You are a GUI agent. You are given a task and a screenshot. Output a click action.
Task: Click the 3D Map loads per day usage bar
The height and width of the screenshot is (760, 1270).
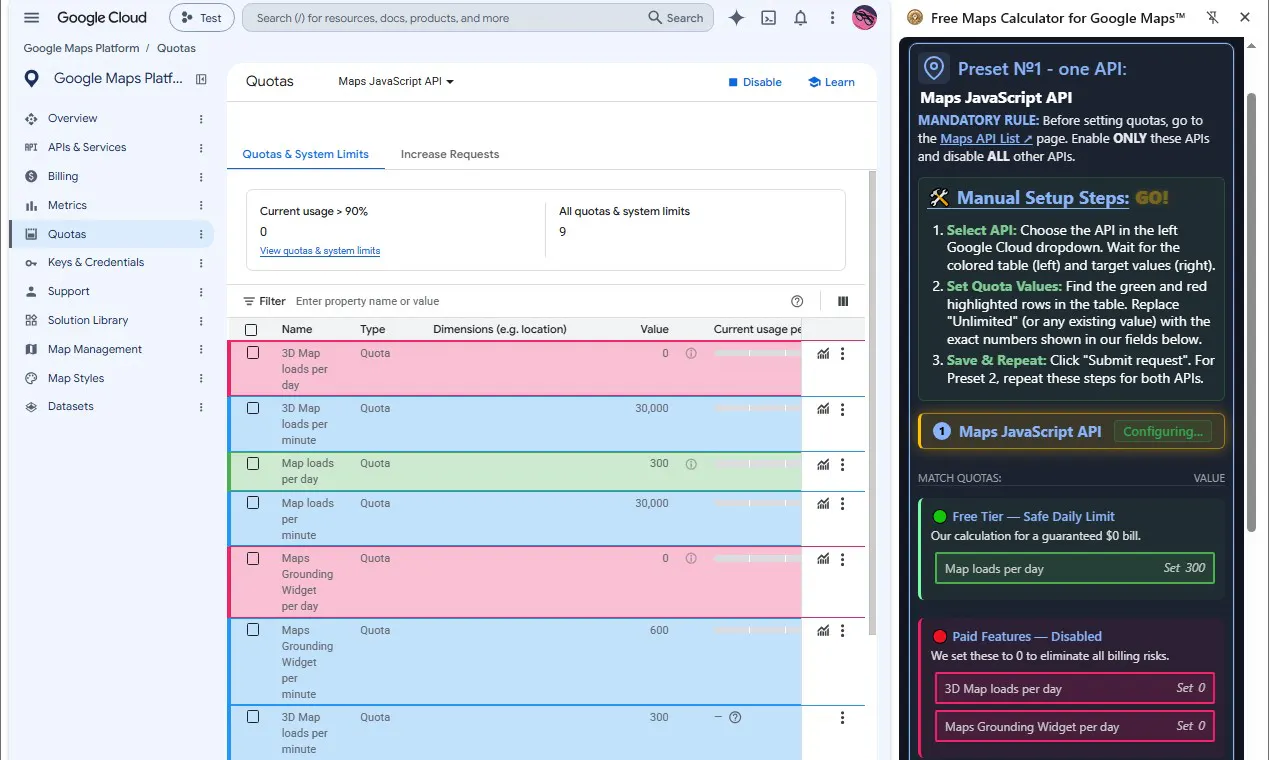[x=758, y=353]
